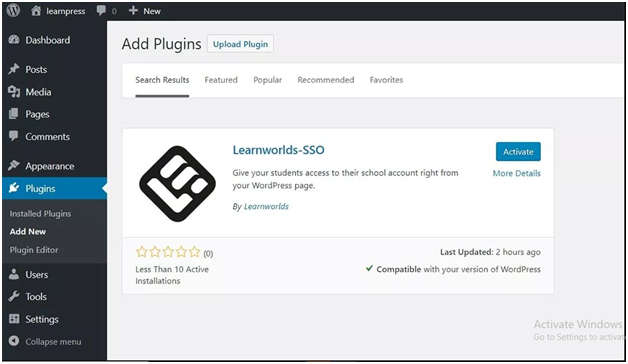This screenshot has height=364, width=628.
Task: Open the Plugin Editor submenu
Action: [x=34, y=250]
